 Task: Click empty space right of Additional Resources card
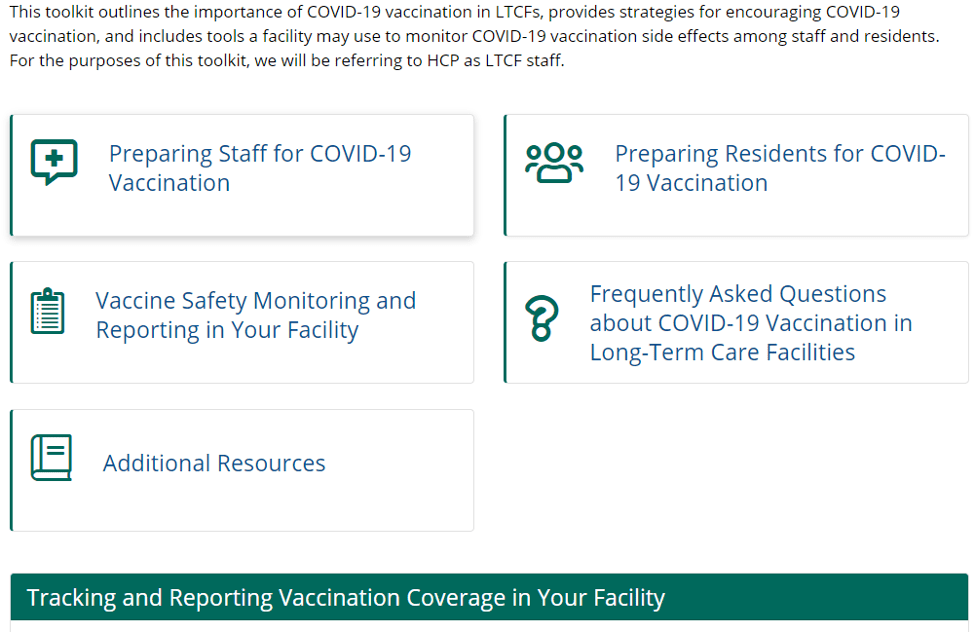(735, 470)
